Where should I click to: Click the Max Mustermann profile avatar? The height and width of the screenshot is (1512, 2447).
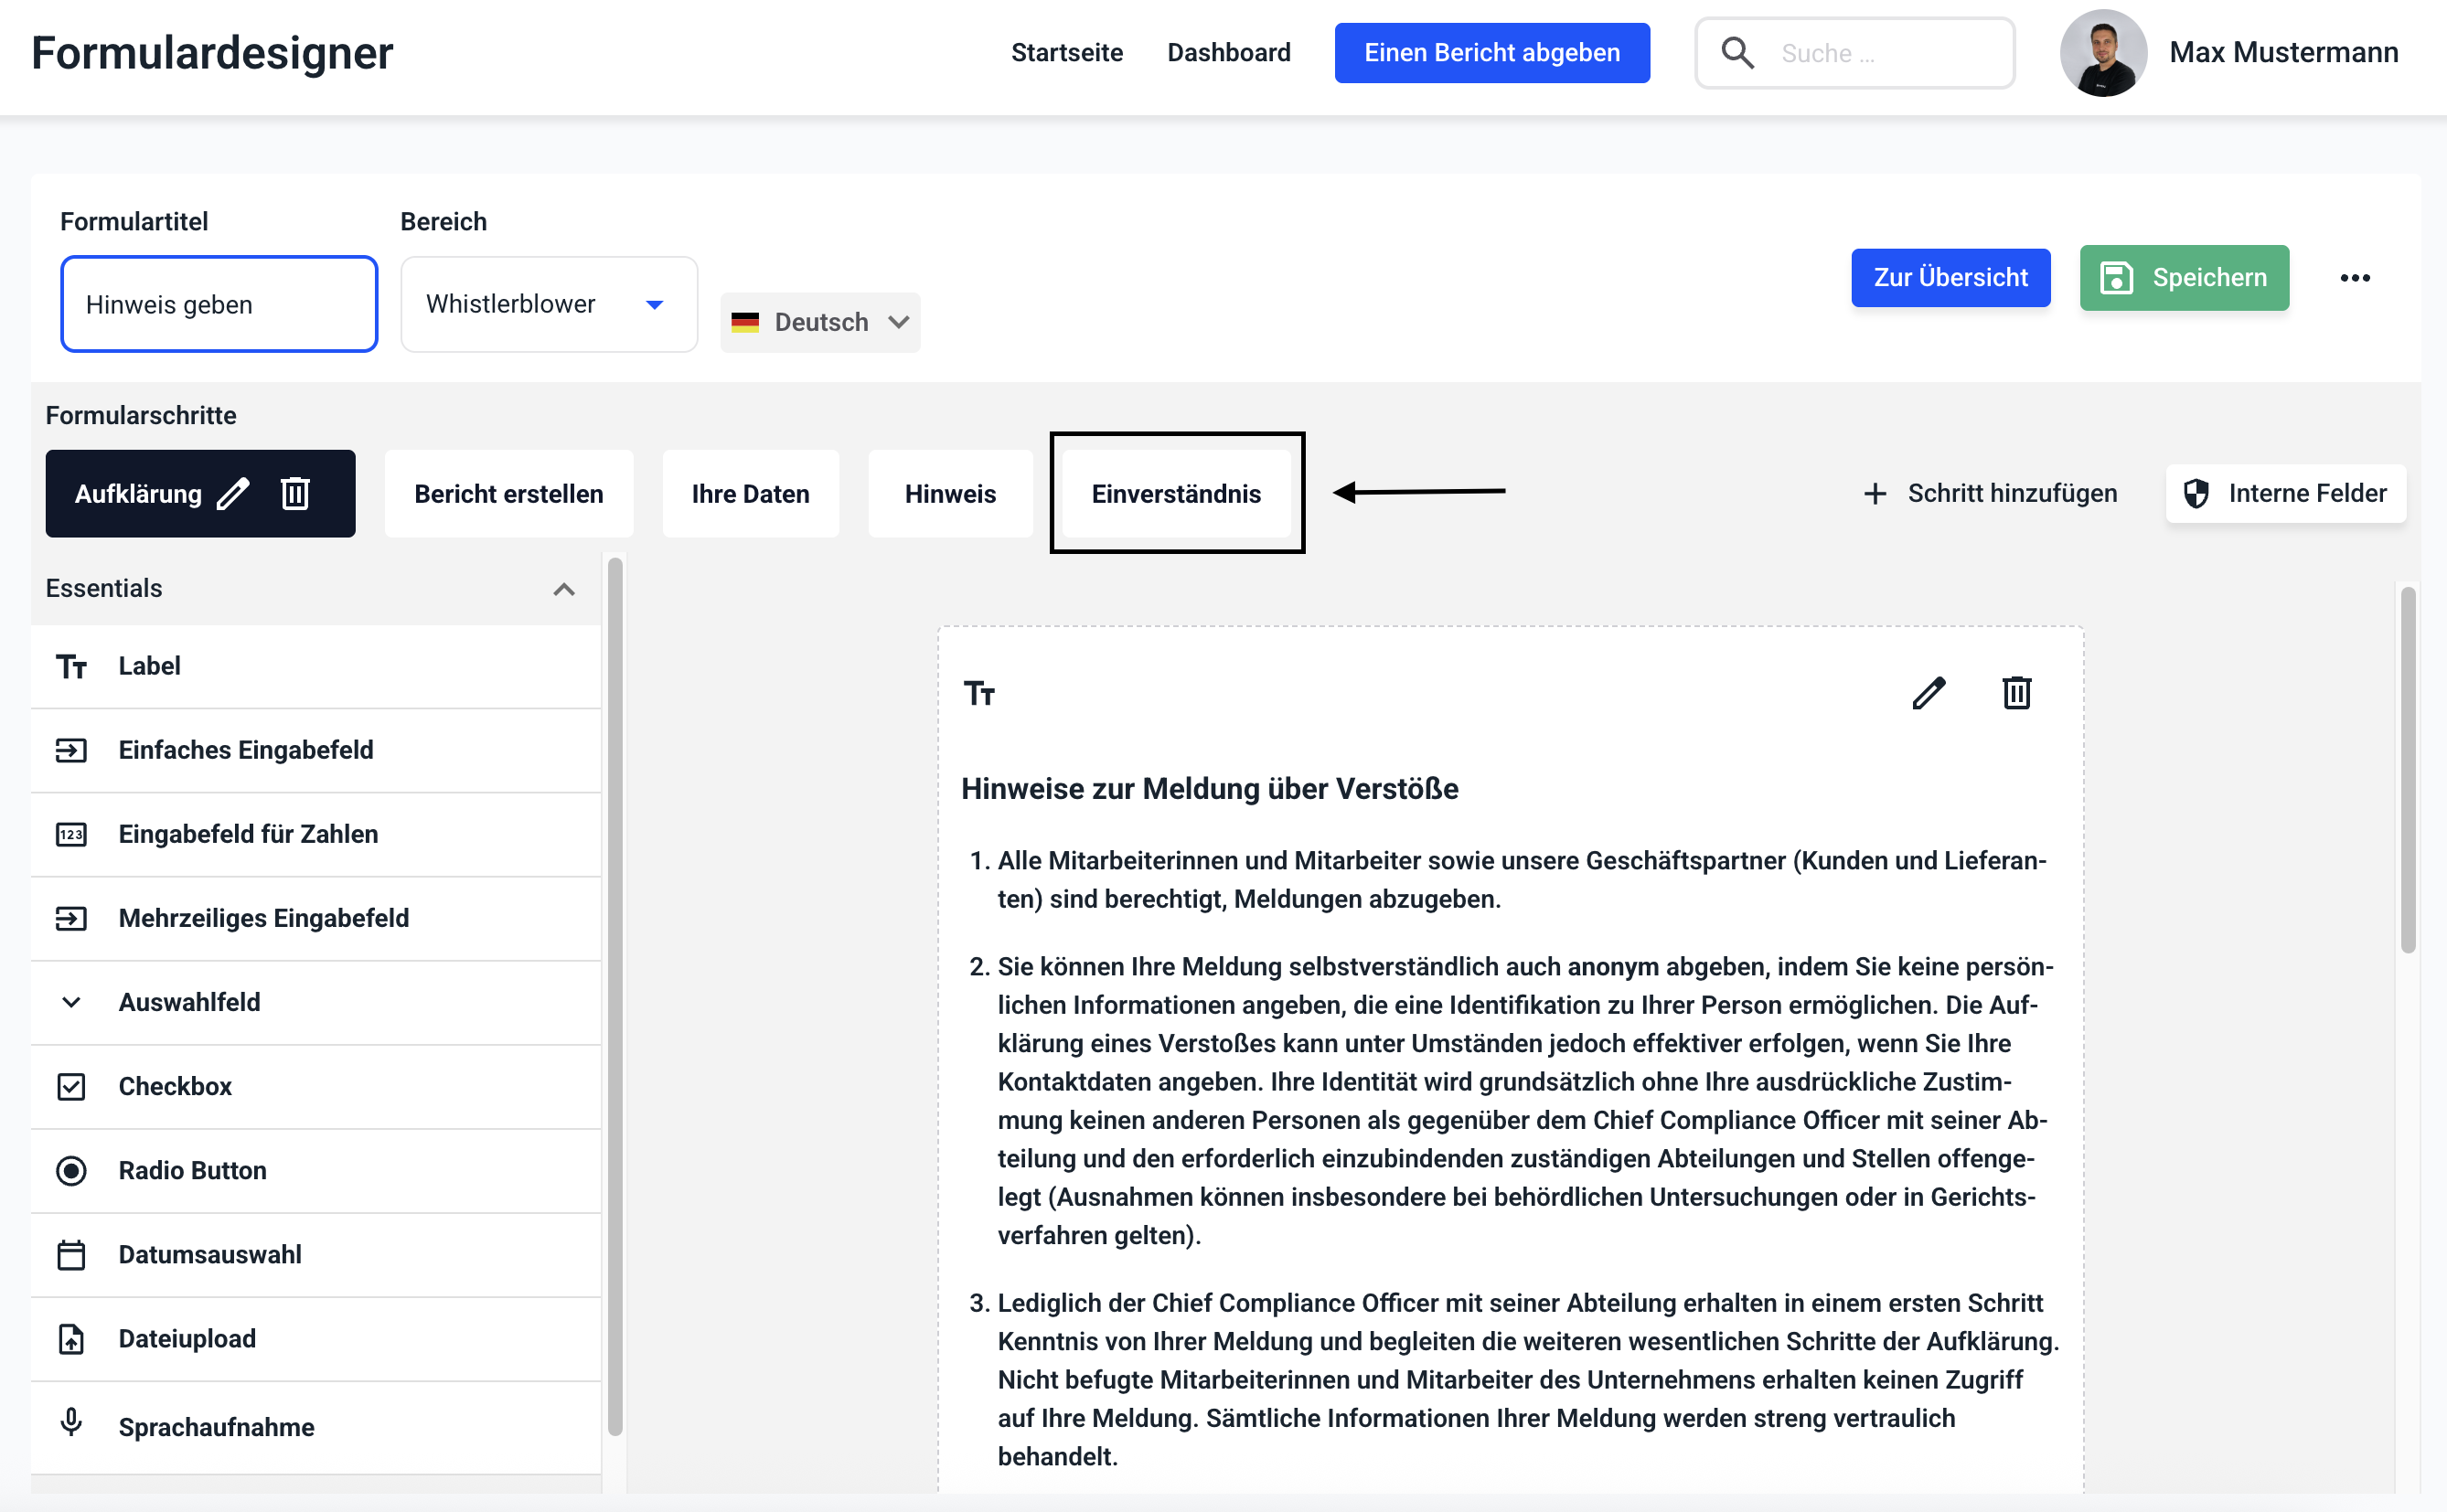coord(2103,53)
